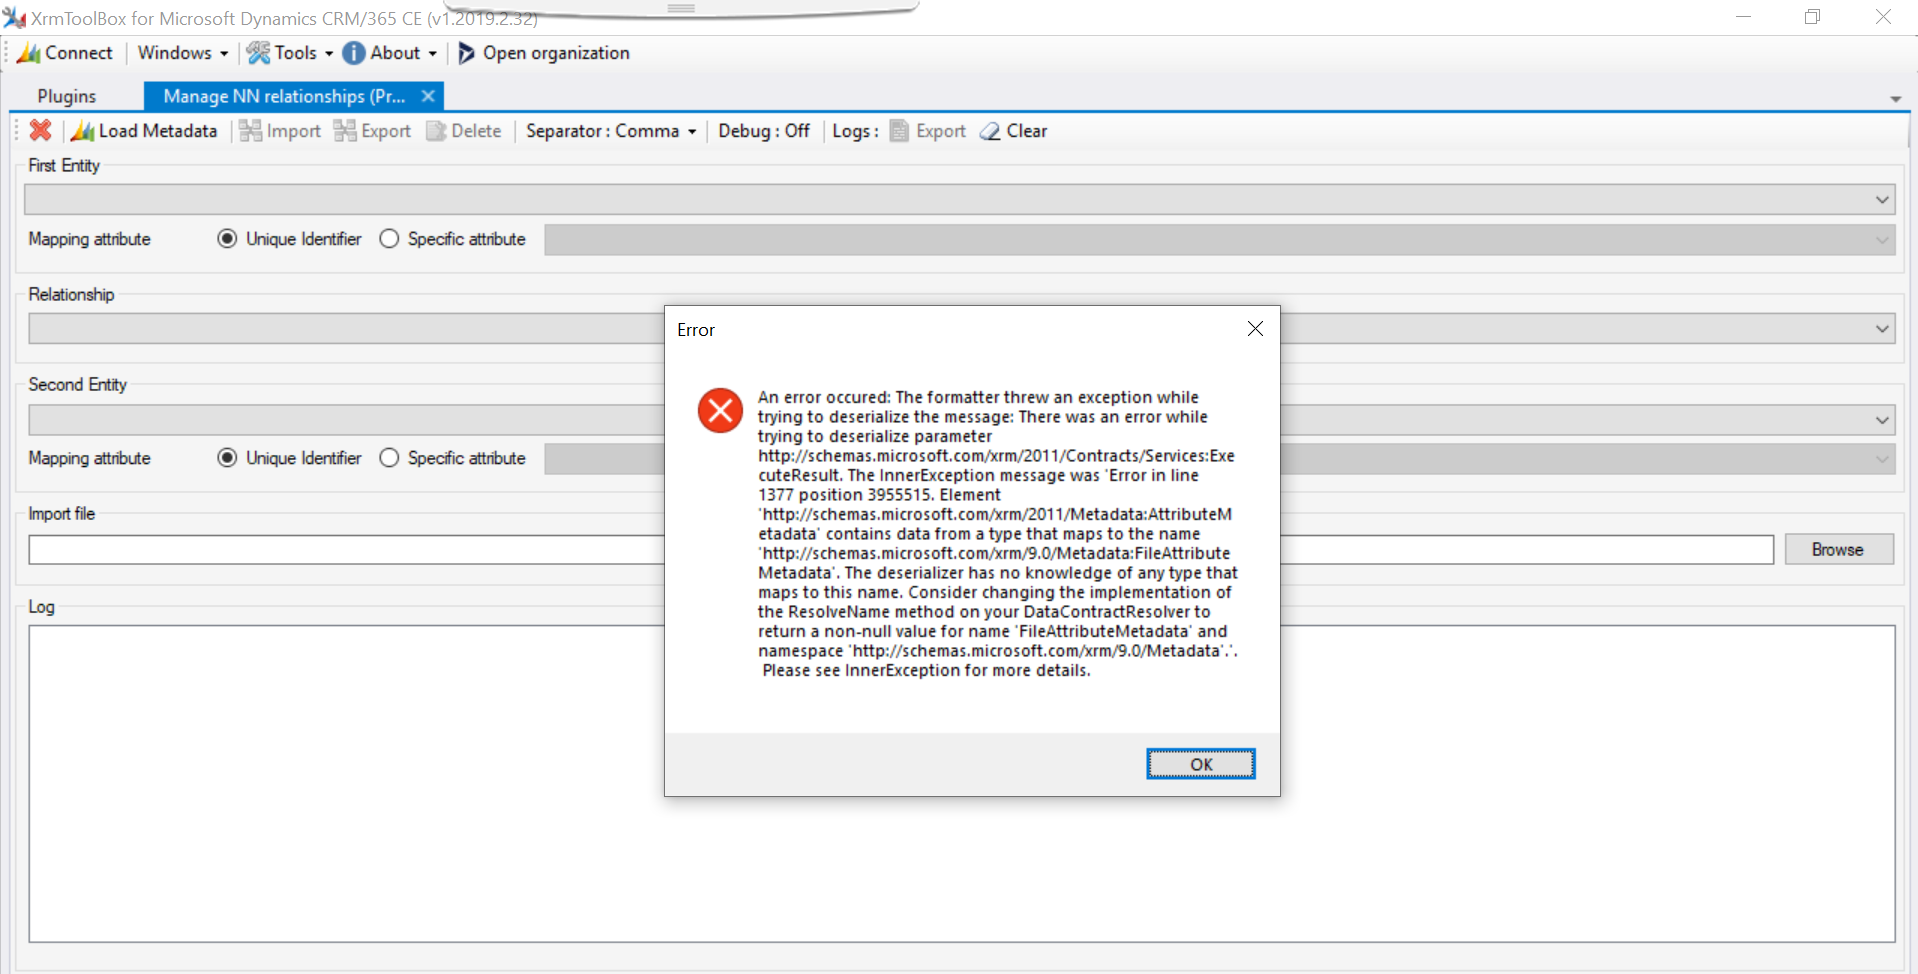
Task: Click the XrmToolBox title bar app icon
Action: point(15,17)
